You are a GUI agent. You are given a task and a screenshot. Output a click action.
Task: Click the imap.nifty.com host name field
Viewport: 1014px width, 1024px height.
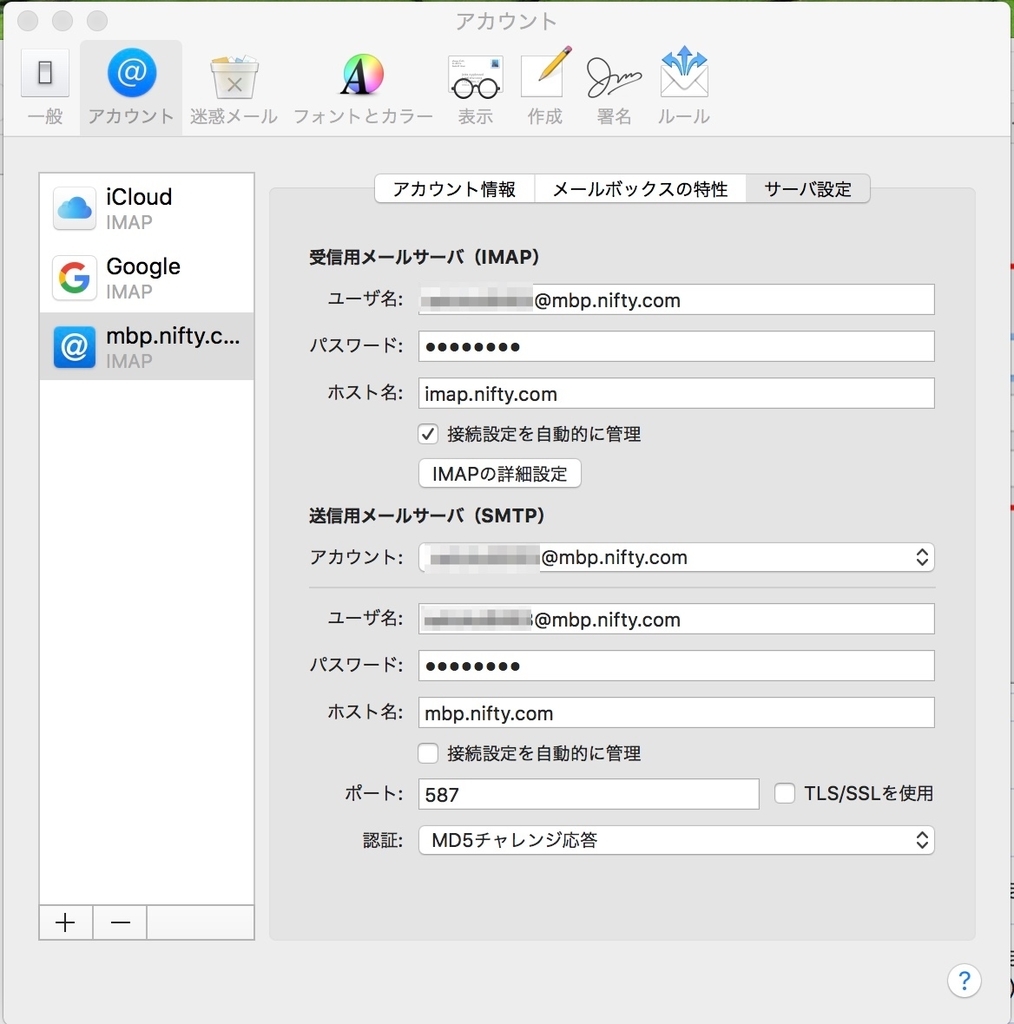676,394
